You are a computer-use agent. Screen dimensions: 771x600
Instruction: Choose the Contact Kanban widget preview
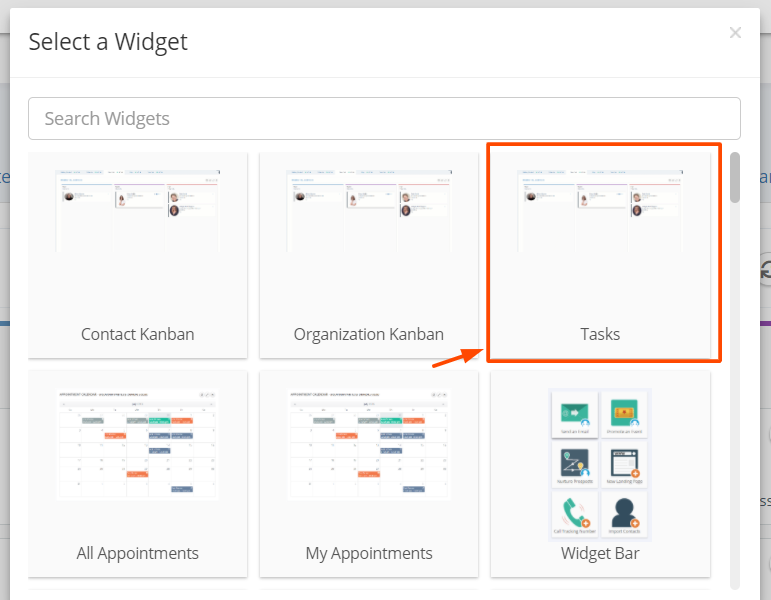click(138, 211)
